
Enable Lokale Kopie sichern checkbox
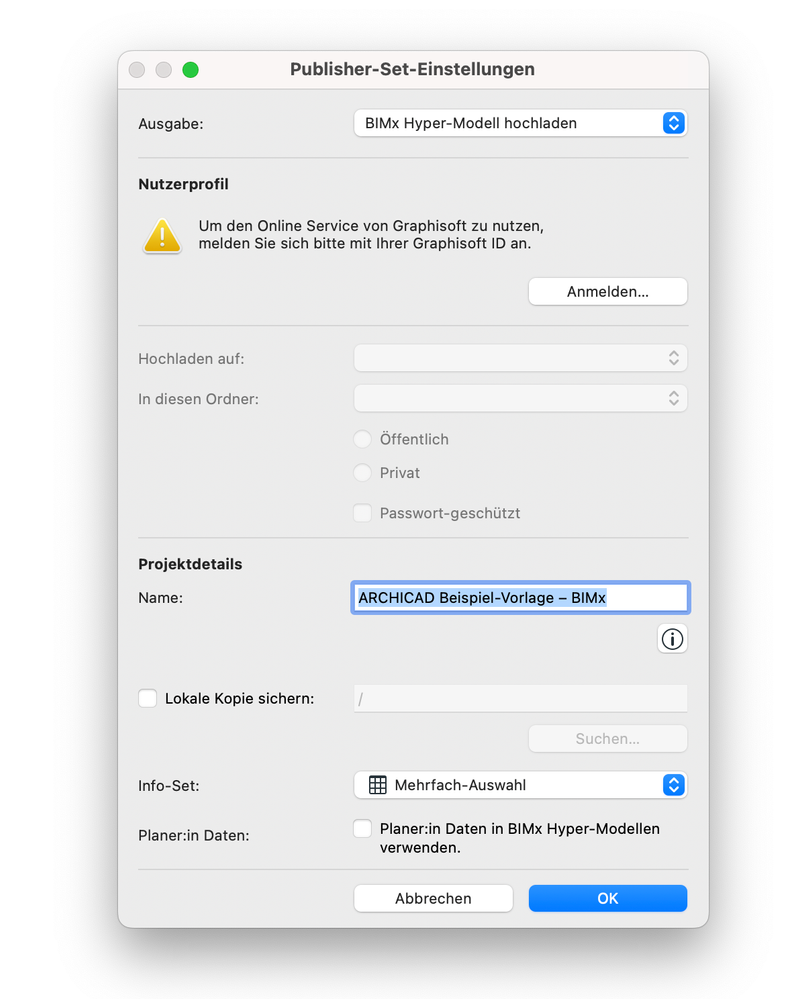(x=148, y=698)
